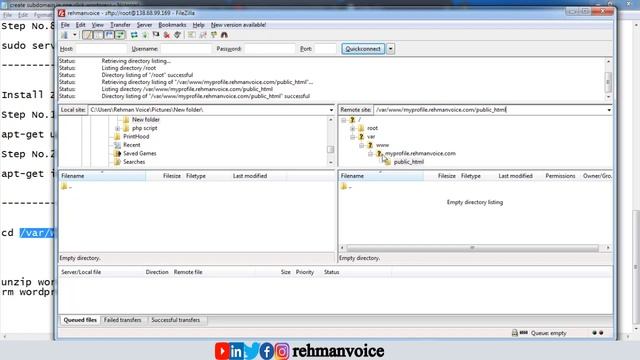Open the Remote site path dropdown

[609, 110]
